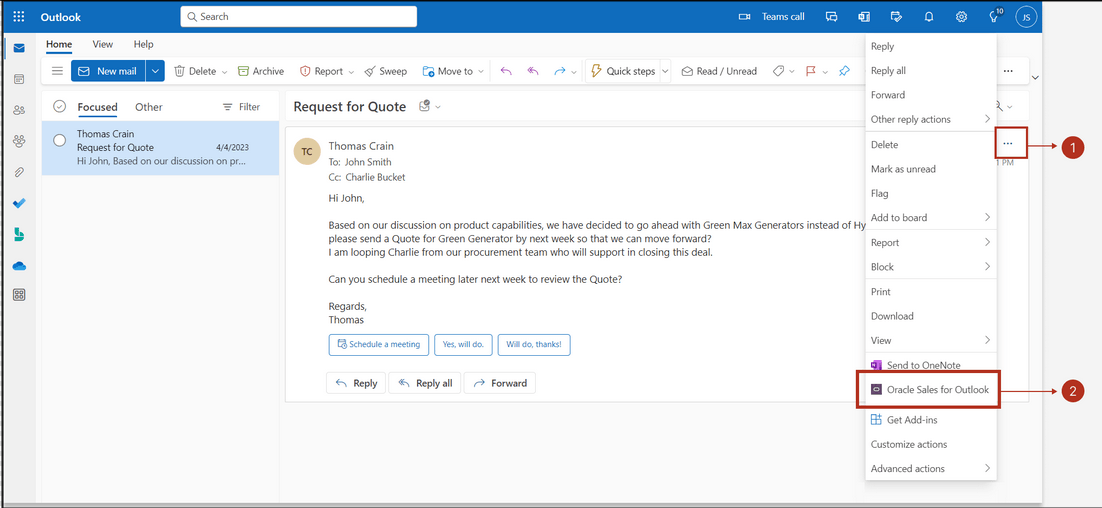Expand the Categorize tag dropdown arrow

pyautogui.click(x=792, y=72)
